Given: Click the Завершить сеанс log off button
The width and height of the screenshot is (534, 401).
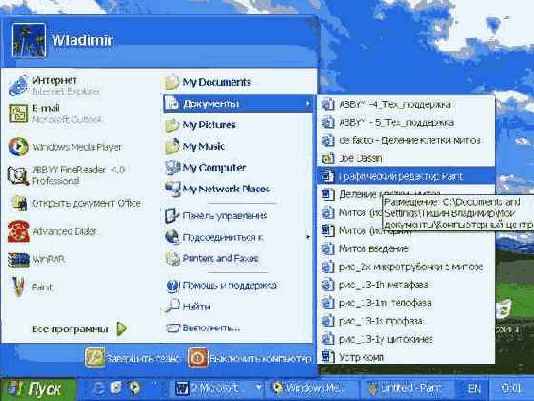Looking at the screenshot, I should [x=133, y=358].
